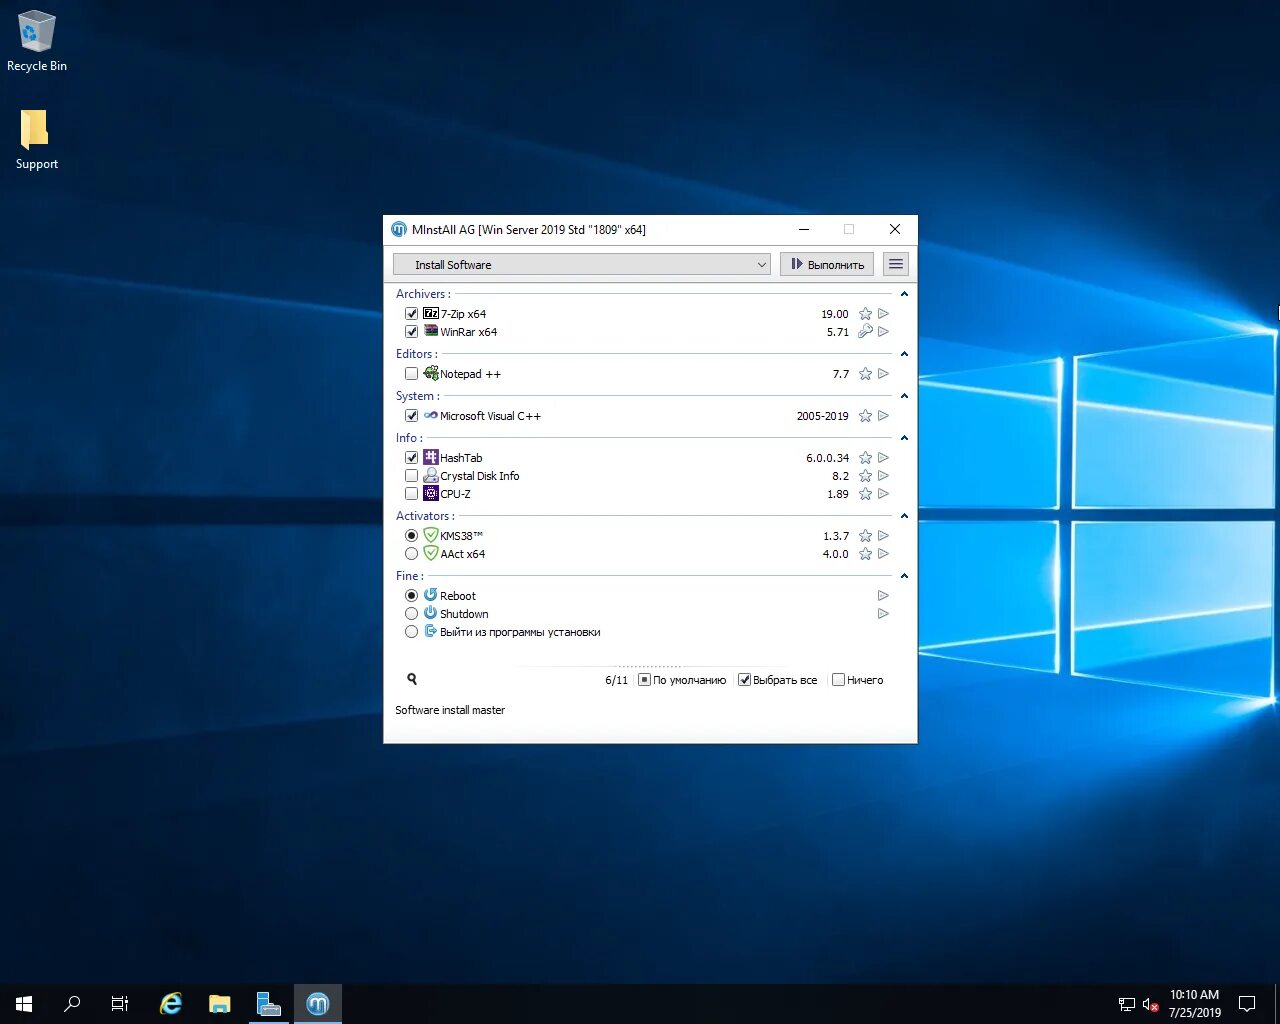Select the Shutdown radio button

tap(411, 614)
